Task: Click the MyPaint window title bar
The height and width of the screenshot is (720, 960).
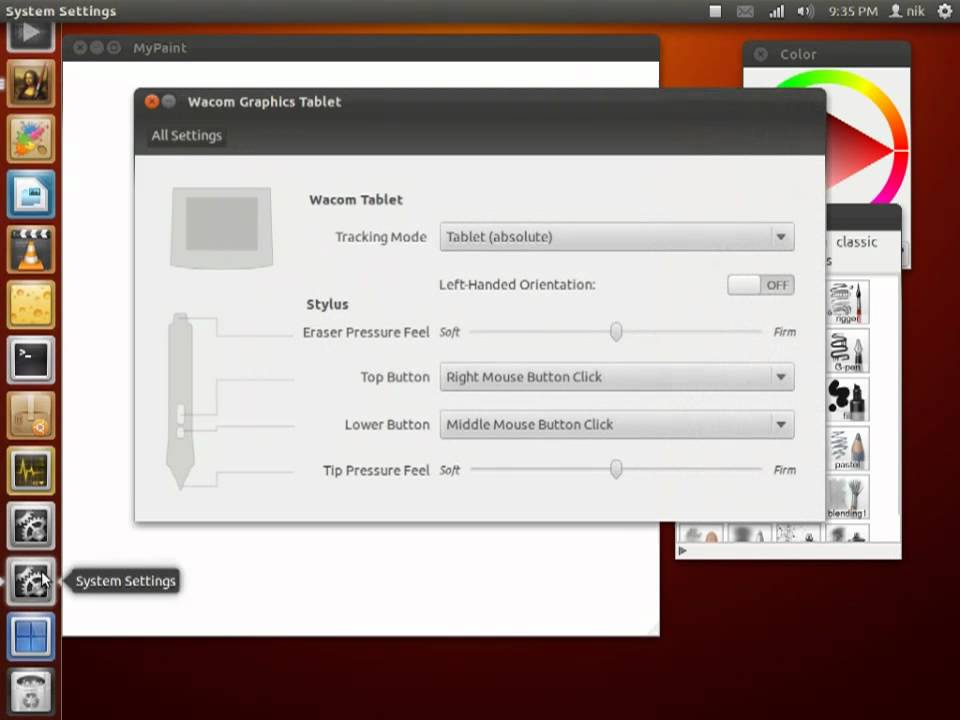Action: point(361,48)
